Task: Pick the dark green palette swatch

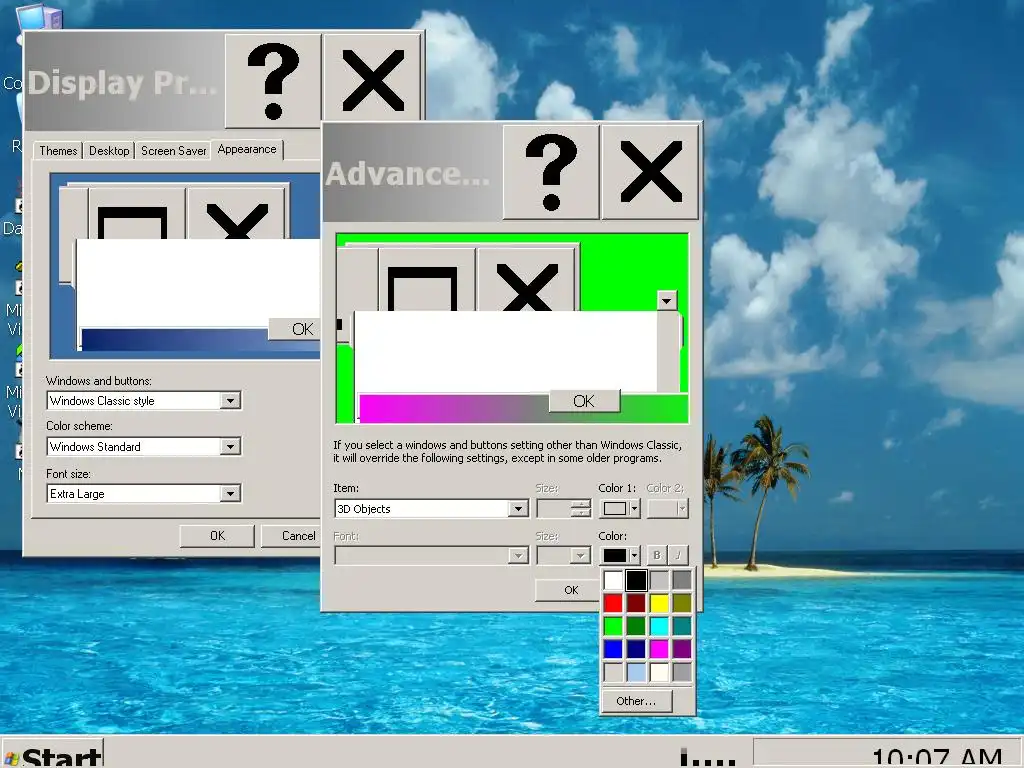Action: pyautogui.click(x=635, y=626)
